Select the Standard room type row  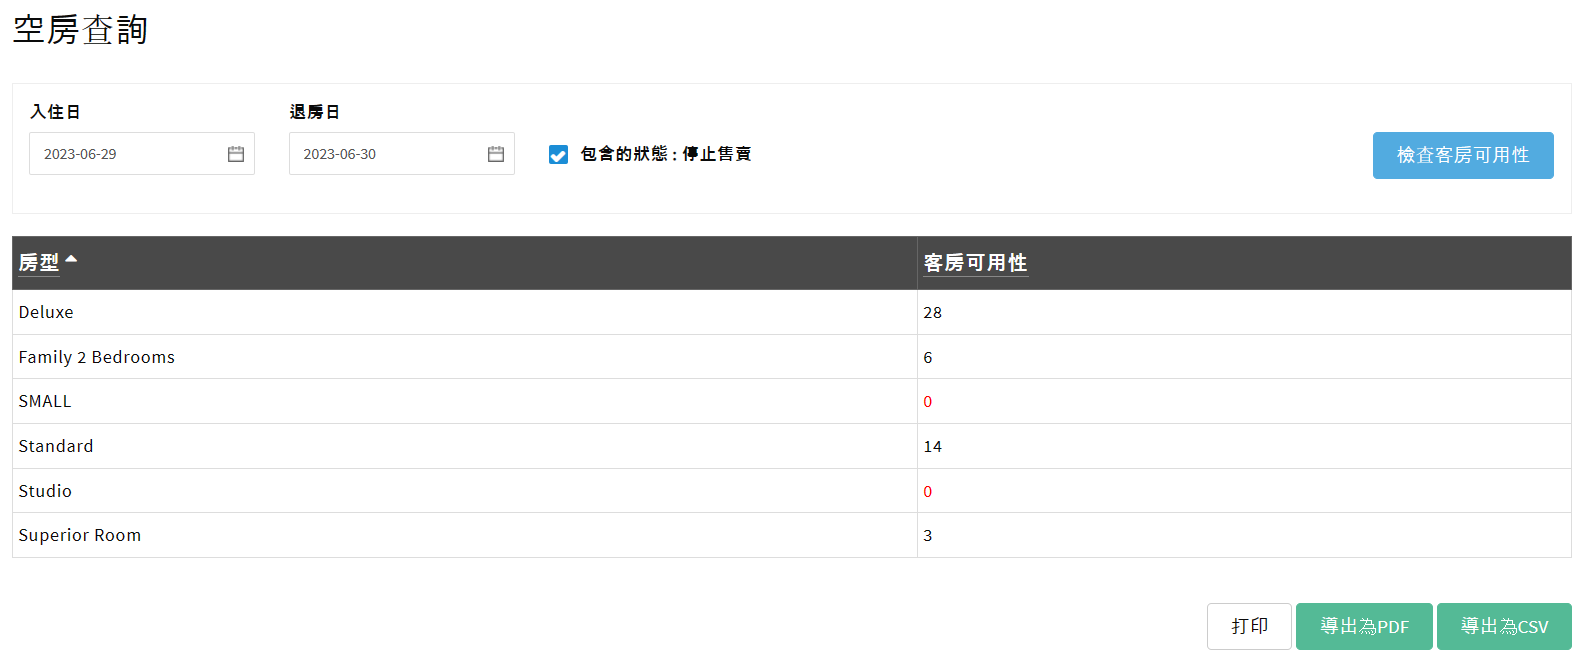pos(56,446)
